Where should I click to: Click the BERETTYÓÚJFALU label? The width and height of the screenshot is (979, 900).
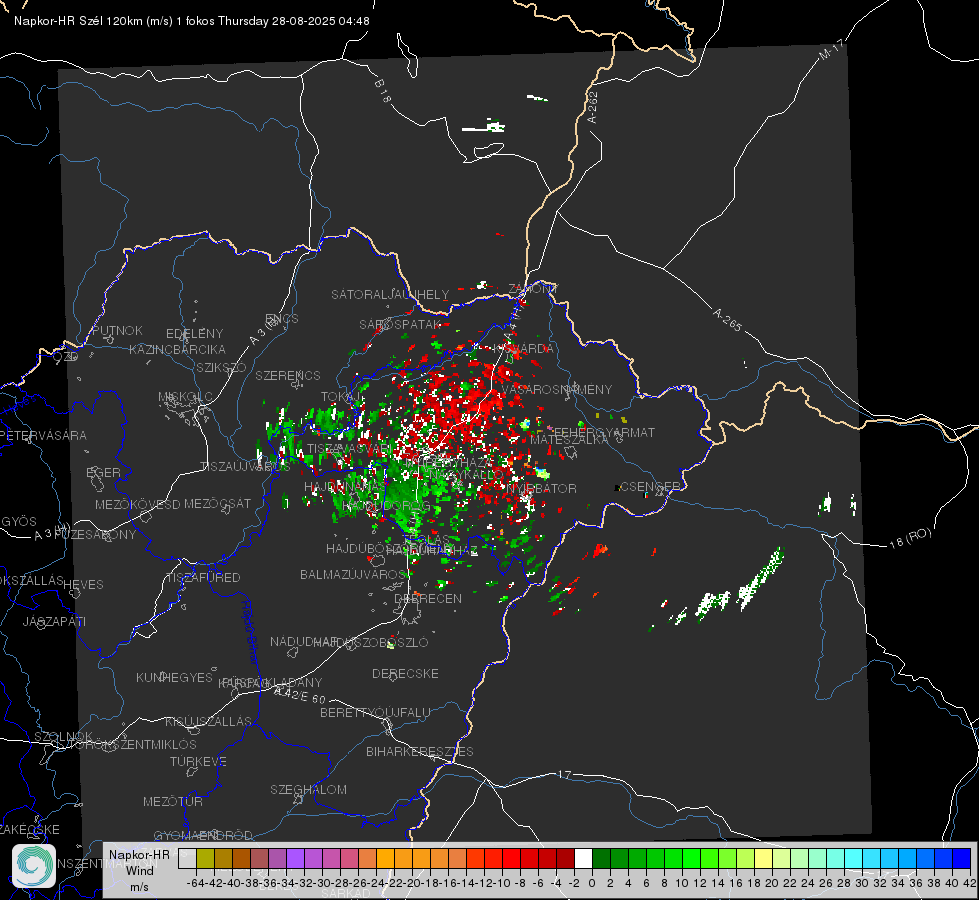[375, 713]
